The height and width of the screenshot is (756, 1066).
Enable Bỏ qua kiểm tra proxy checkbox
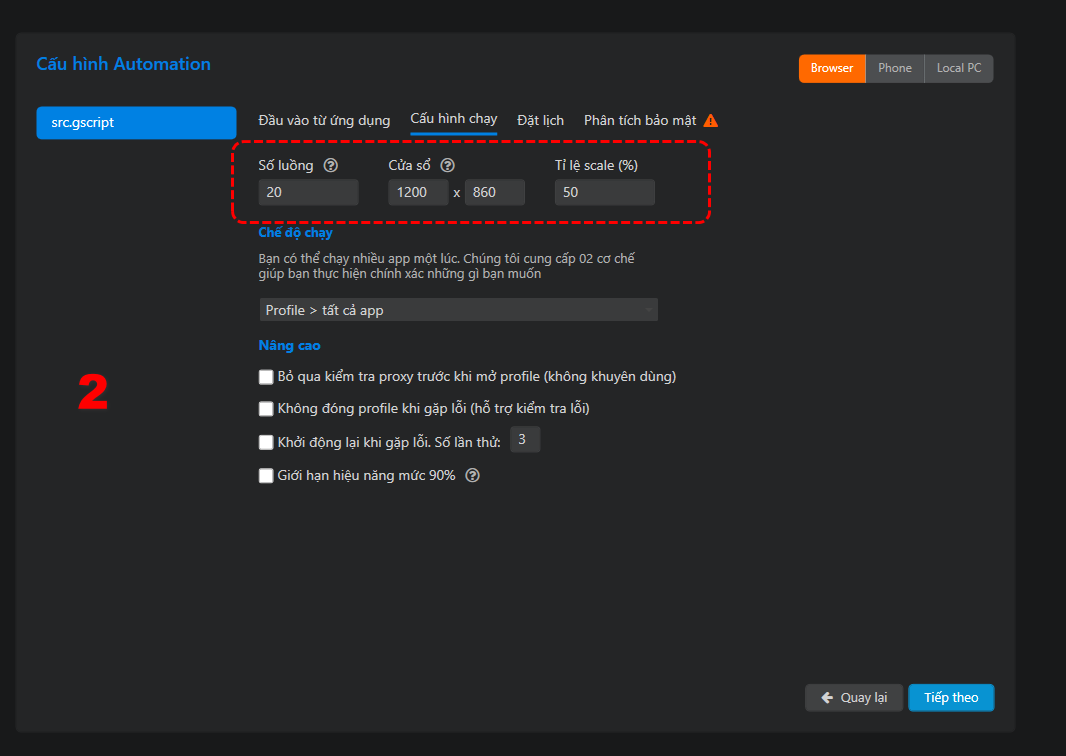pos(266,377)
